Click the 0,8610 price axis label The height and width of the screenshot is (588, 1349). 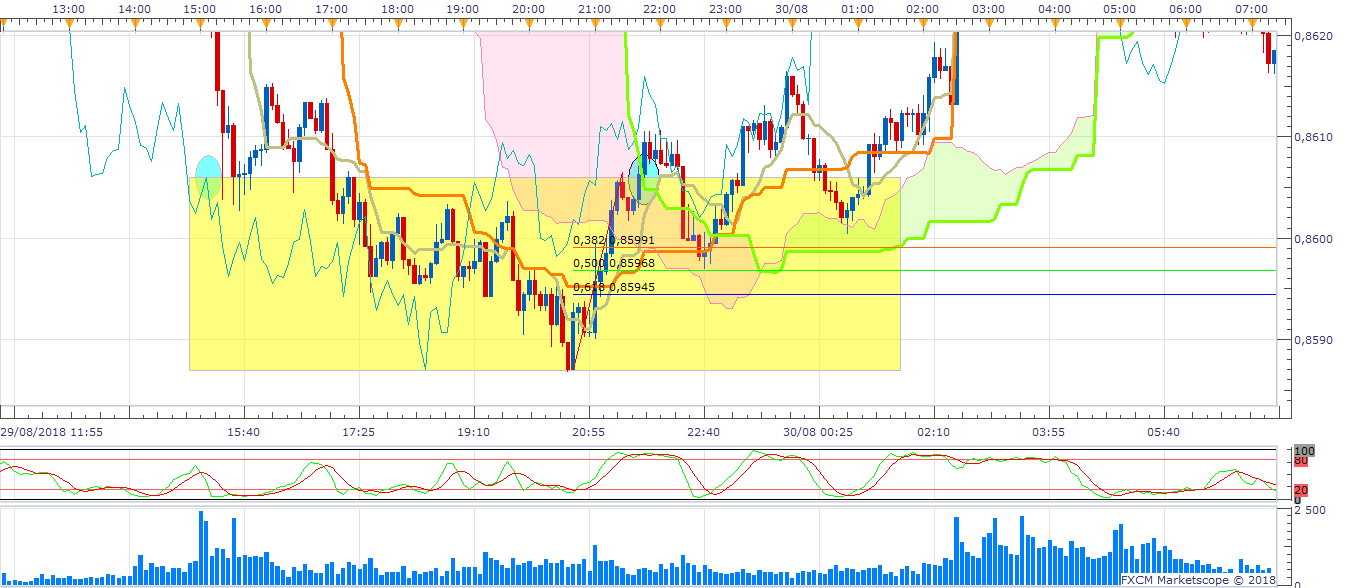click(1312, 137)
